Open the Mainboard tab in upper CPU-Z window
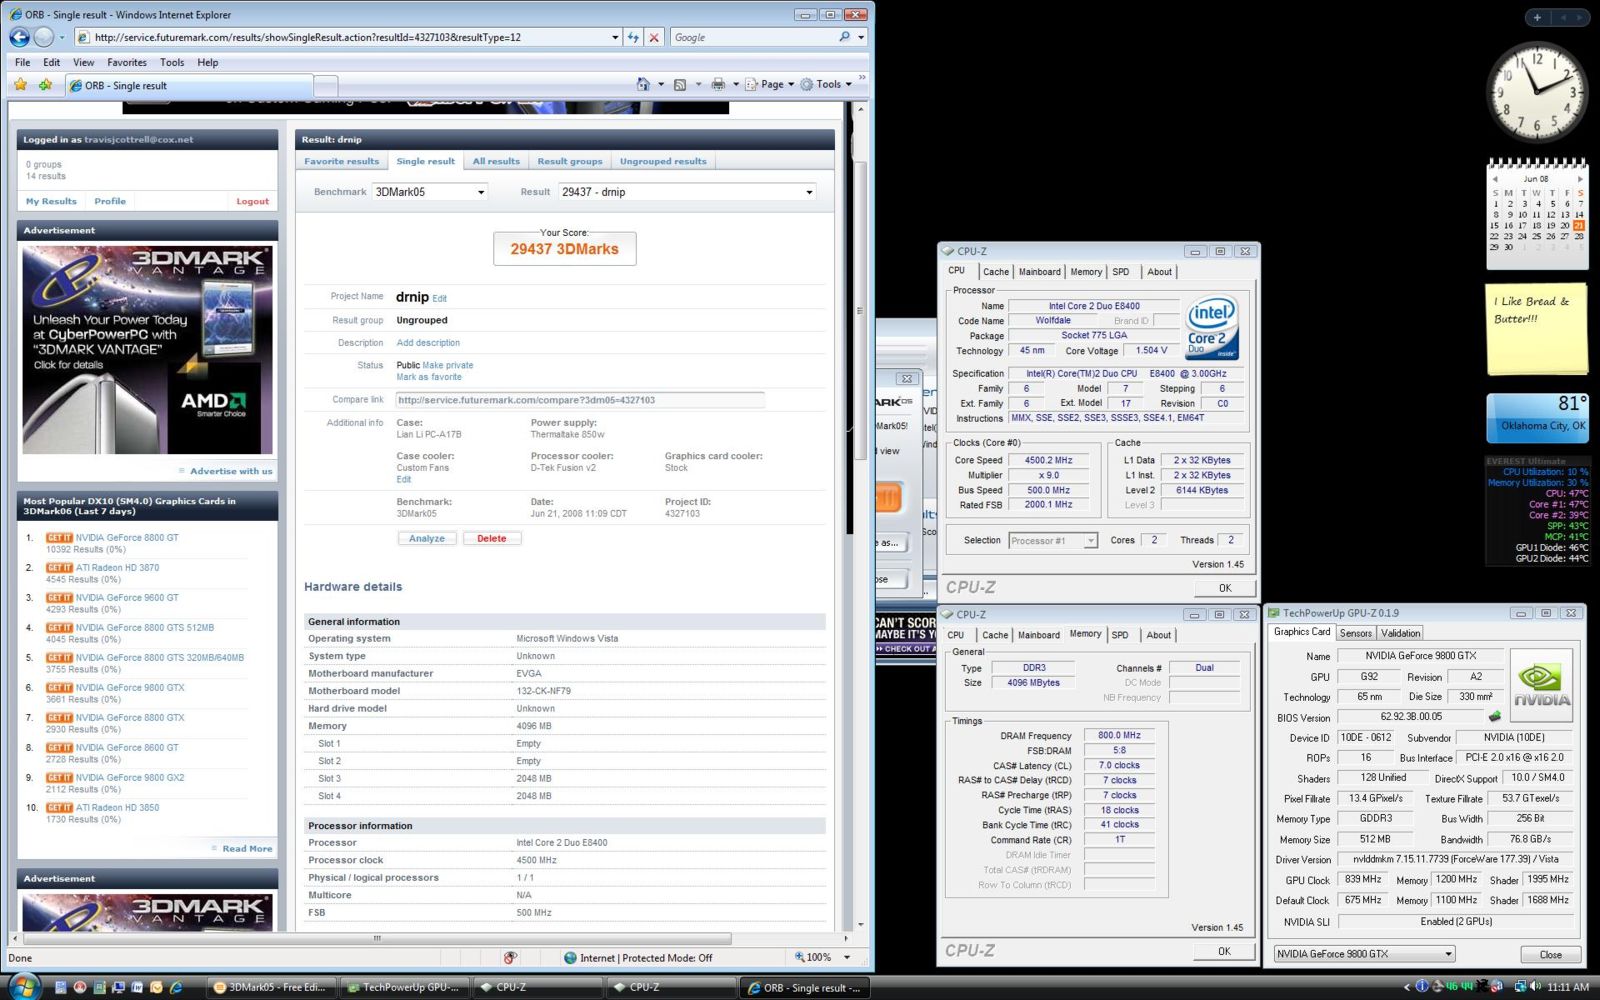The image size is (1600, 1000). point(1040,272)
